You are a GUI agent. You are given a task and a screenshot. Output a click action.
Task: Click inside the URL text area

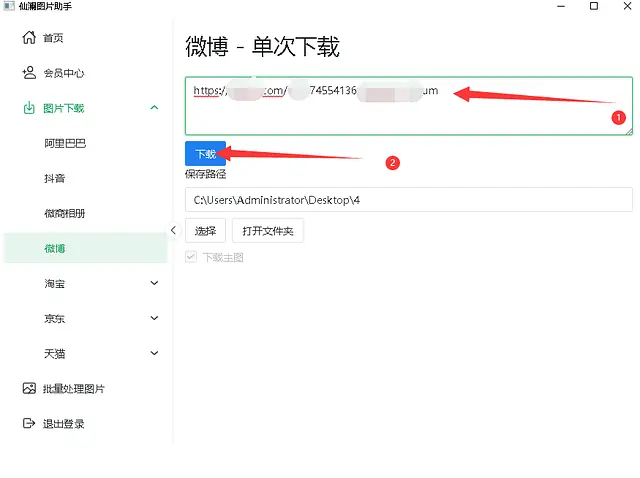409,106
